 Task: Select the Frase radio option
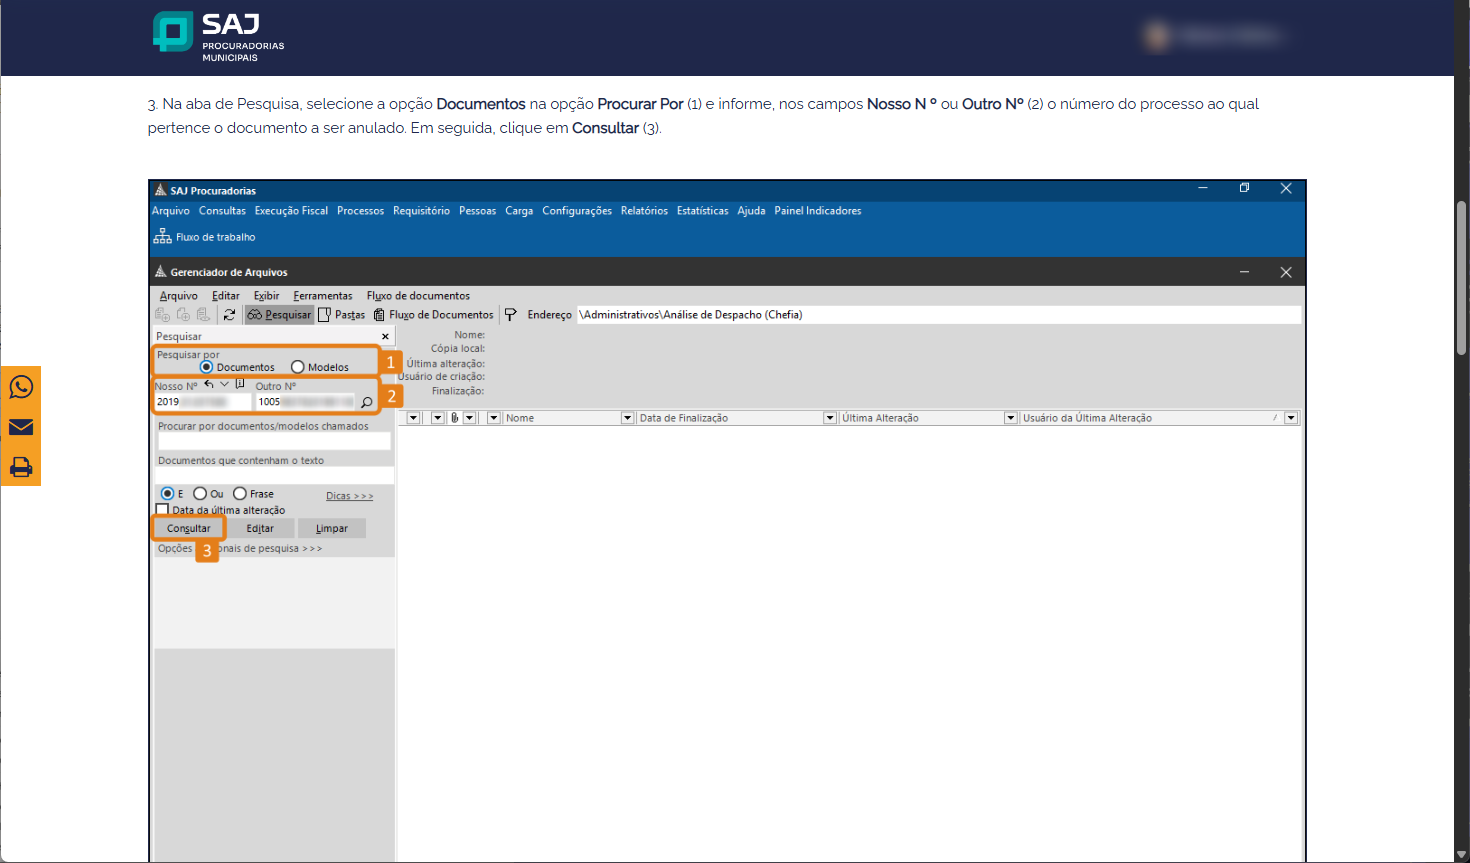[x=240, y=494]
